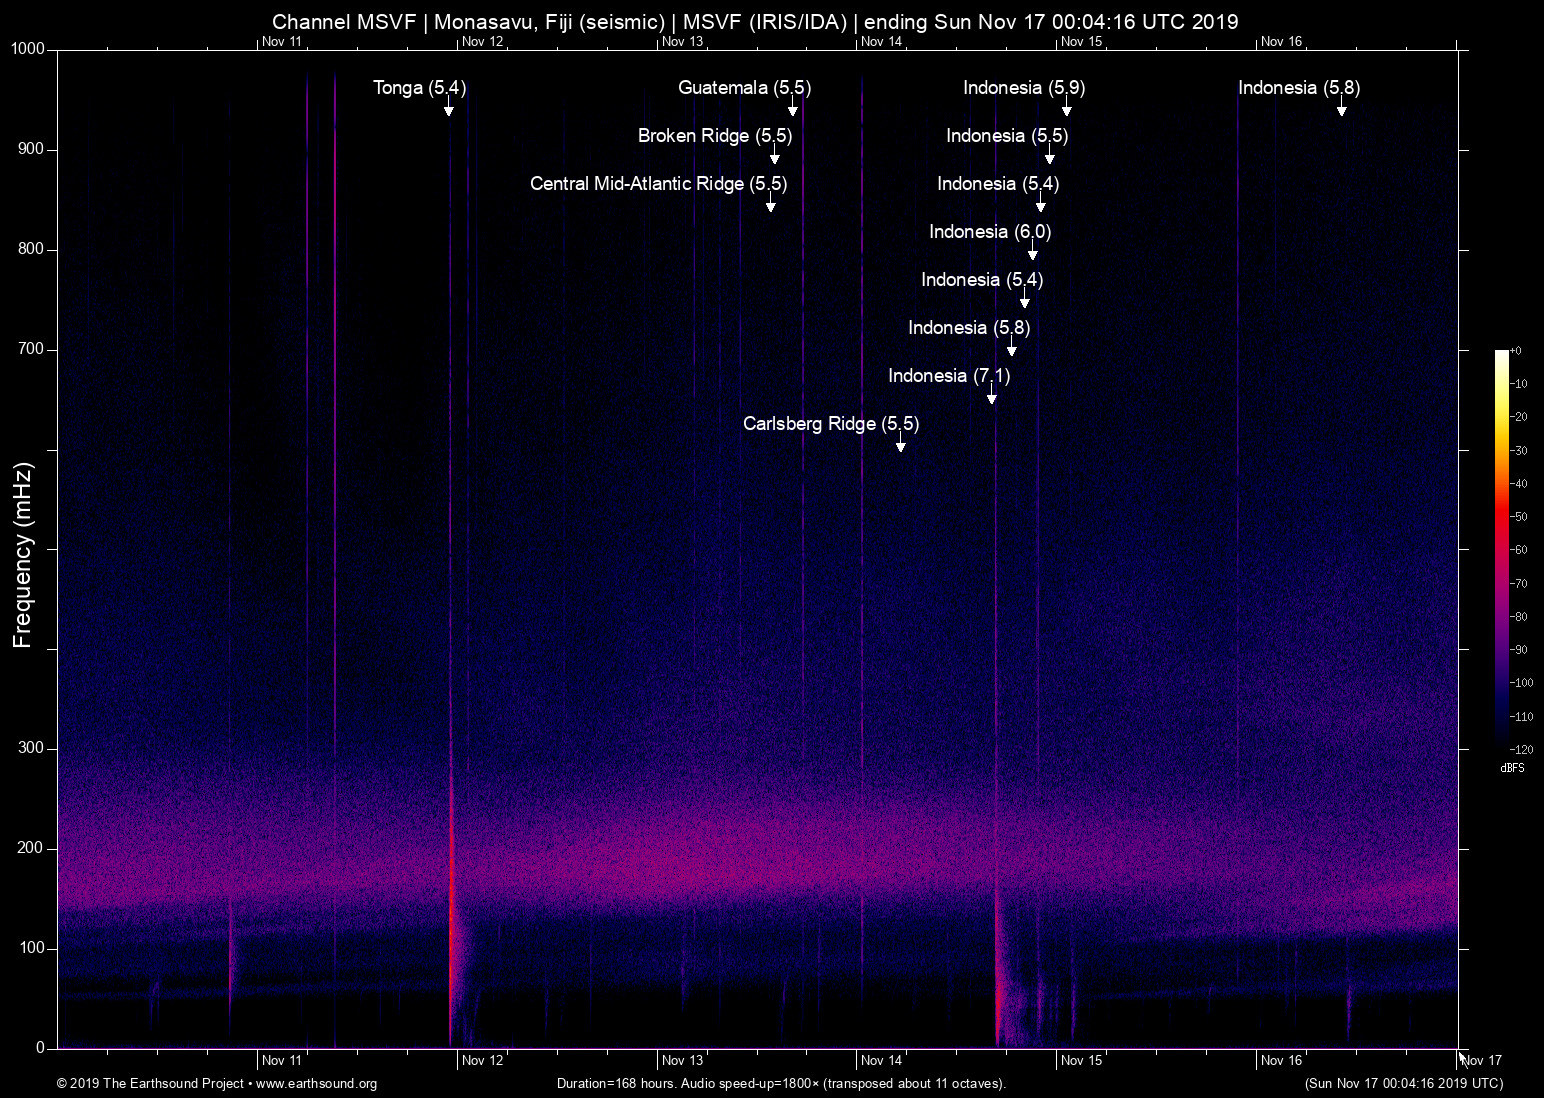Select the Indonesia (5.9) event label
1544x1098 pixels.
pyautogui.click(x=1024, y=88)
